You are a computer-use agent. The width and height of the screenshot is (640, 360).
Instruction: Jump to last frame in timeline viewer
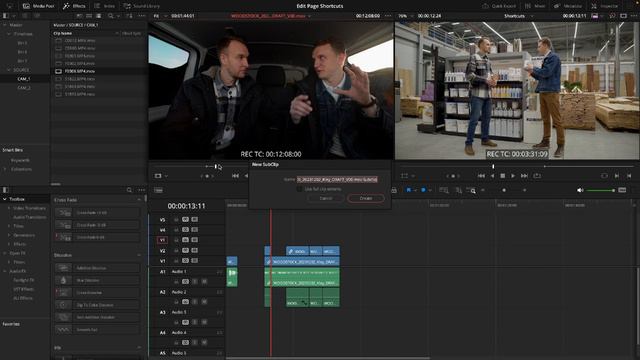(524, 176)
